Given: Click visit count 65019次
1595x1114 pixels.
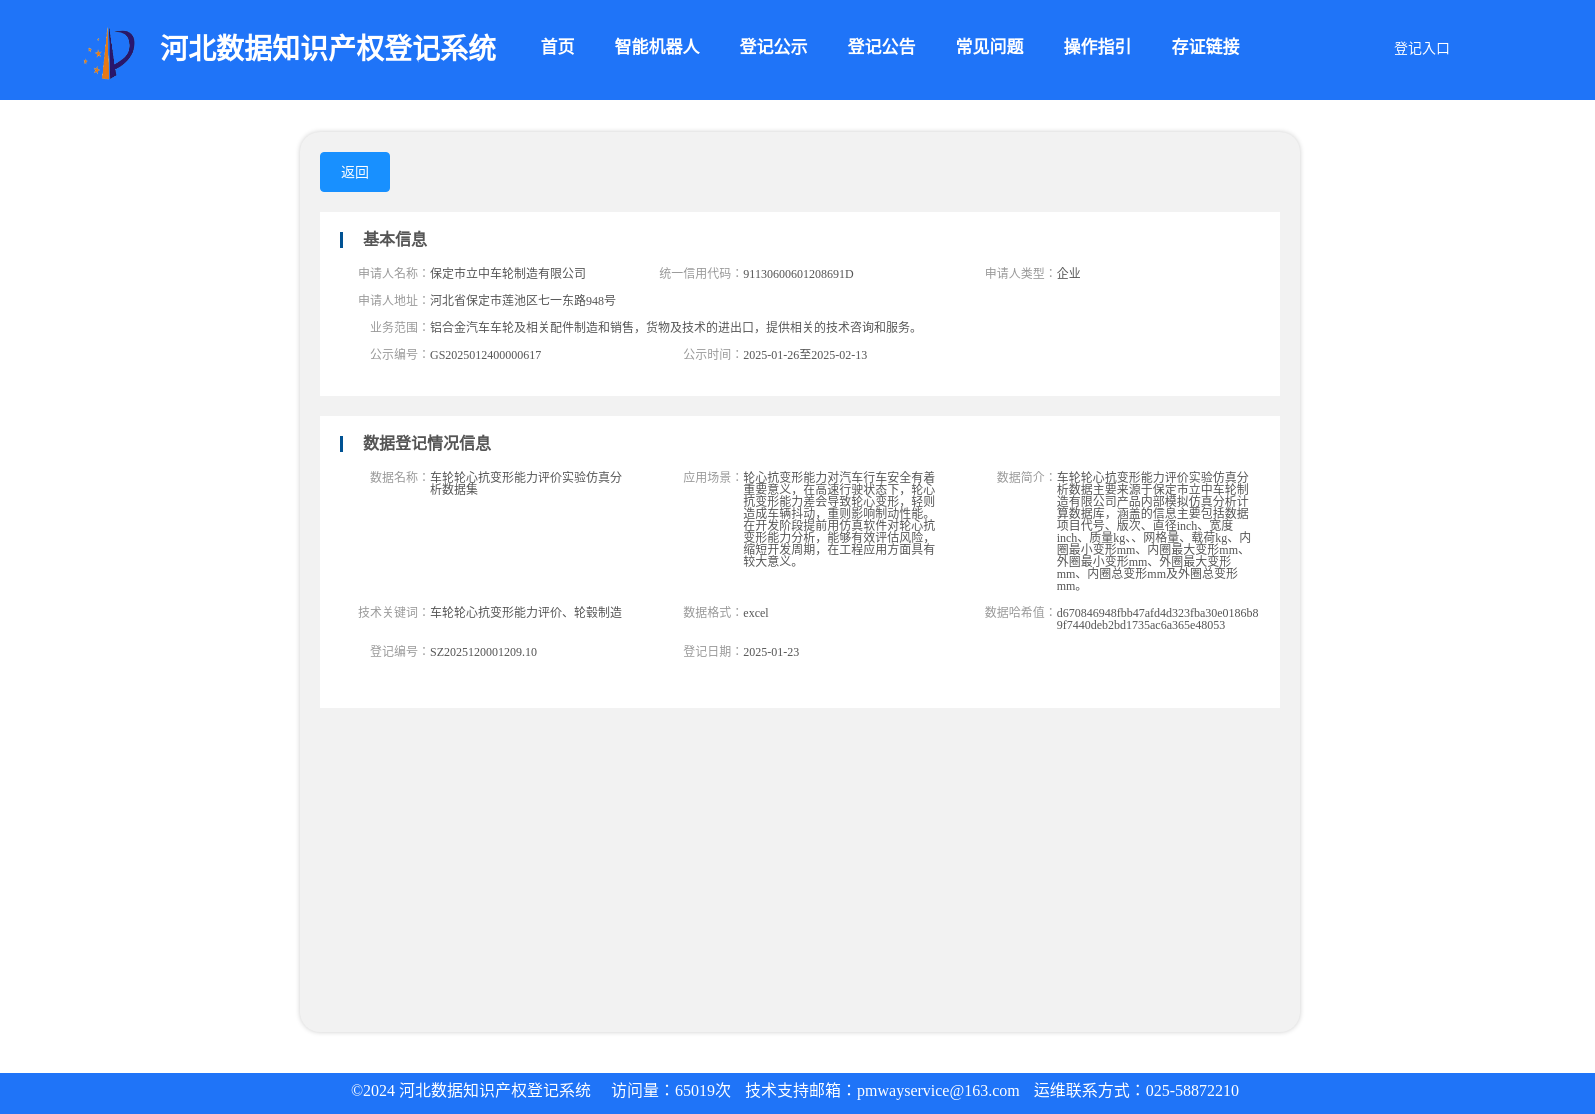Looking at the screenshot, I should (x=703, y=1091).
